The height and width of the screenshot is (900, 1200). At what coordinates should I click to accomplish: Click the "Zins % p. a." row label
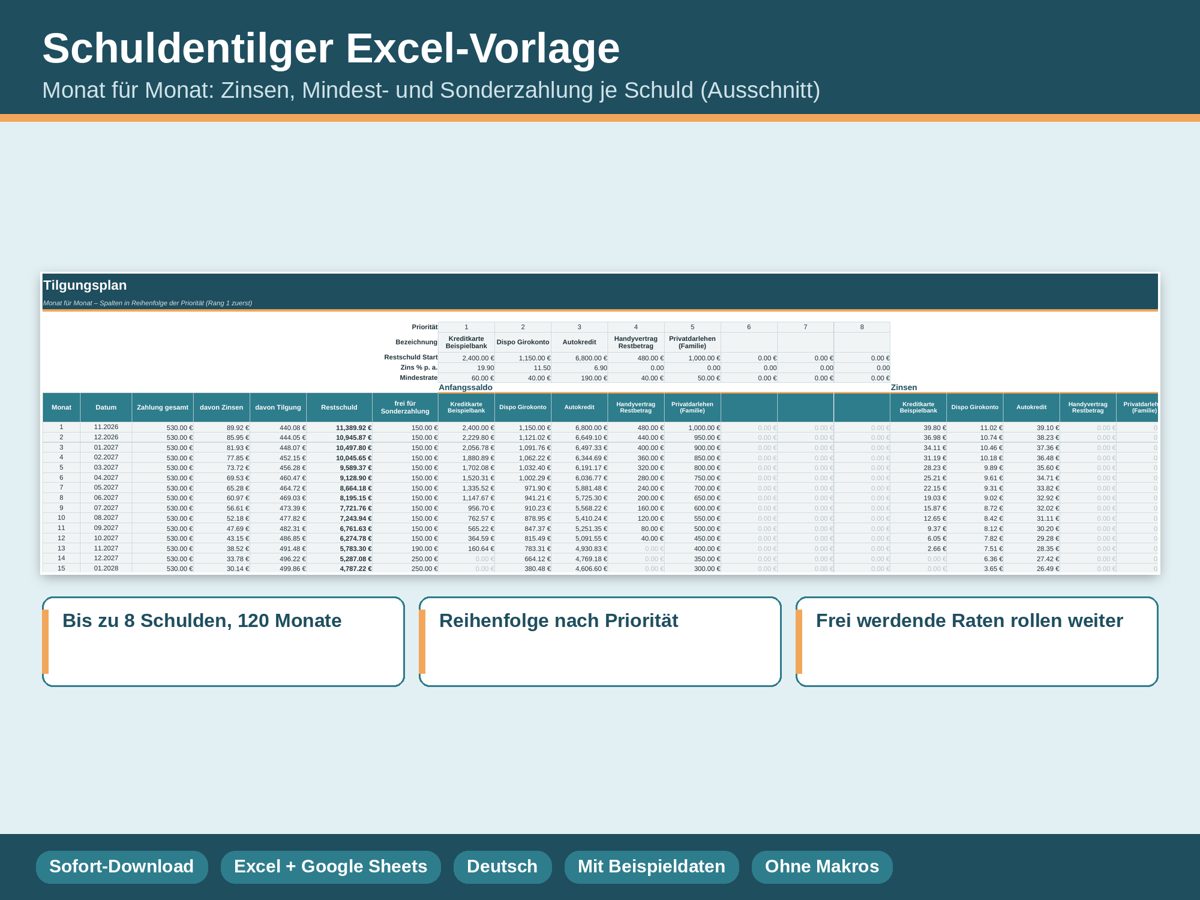419,368
